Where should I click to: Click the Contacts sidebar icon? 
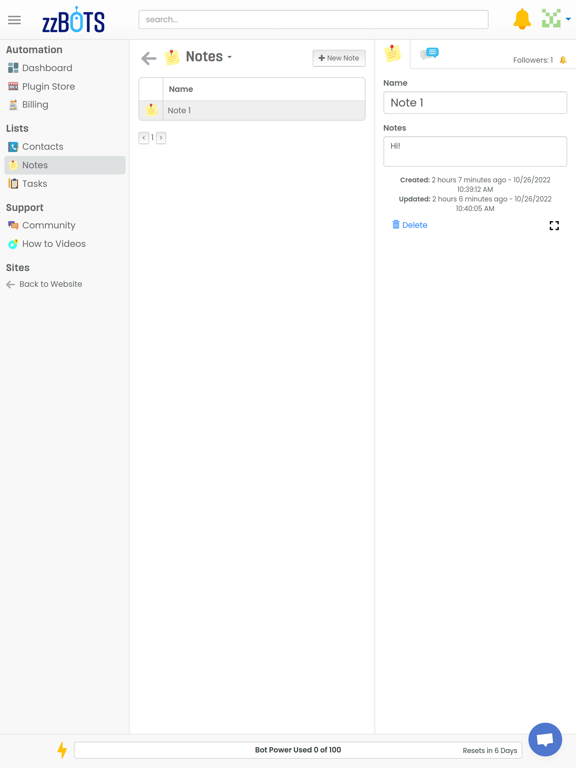(x=13, y=147)
